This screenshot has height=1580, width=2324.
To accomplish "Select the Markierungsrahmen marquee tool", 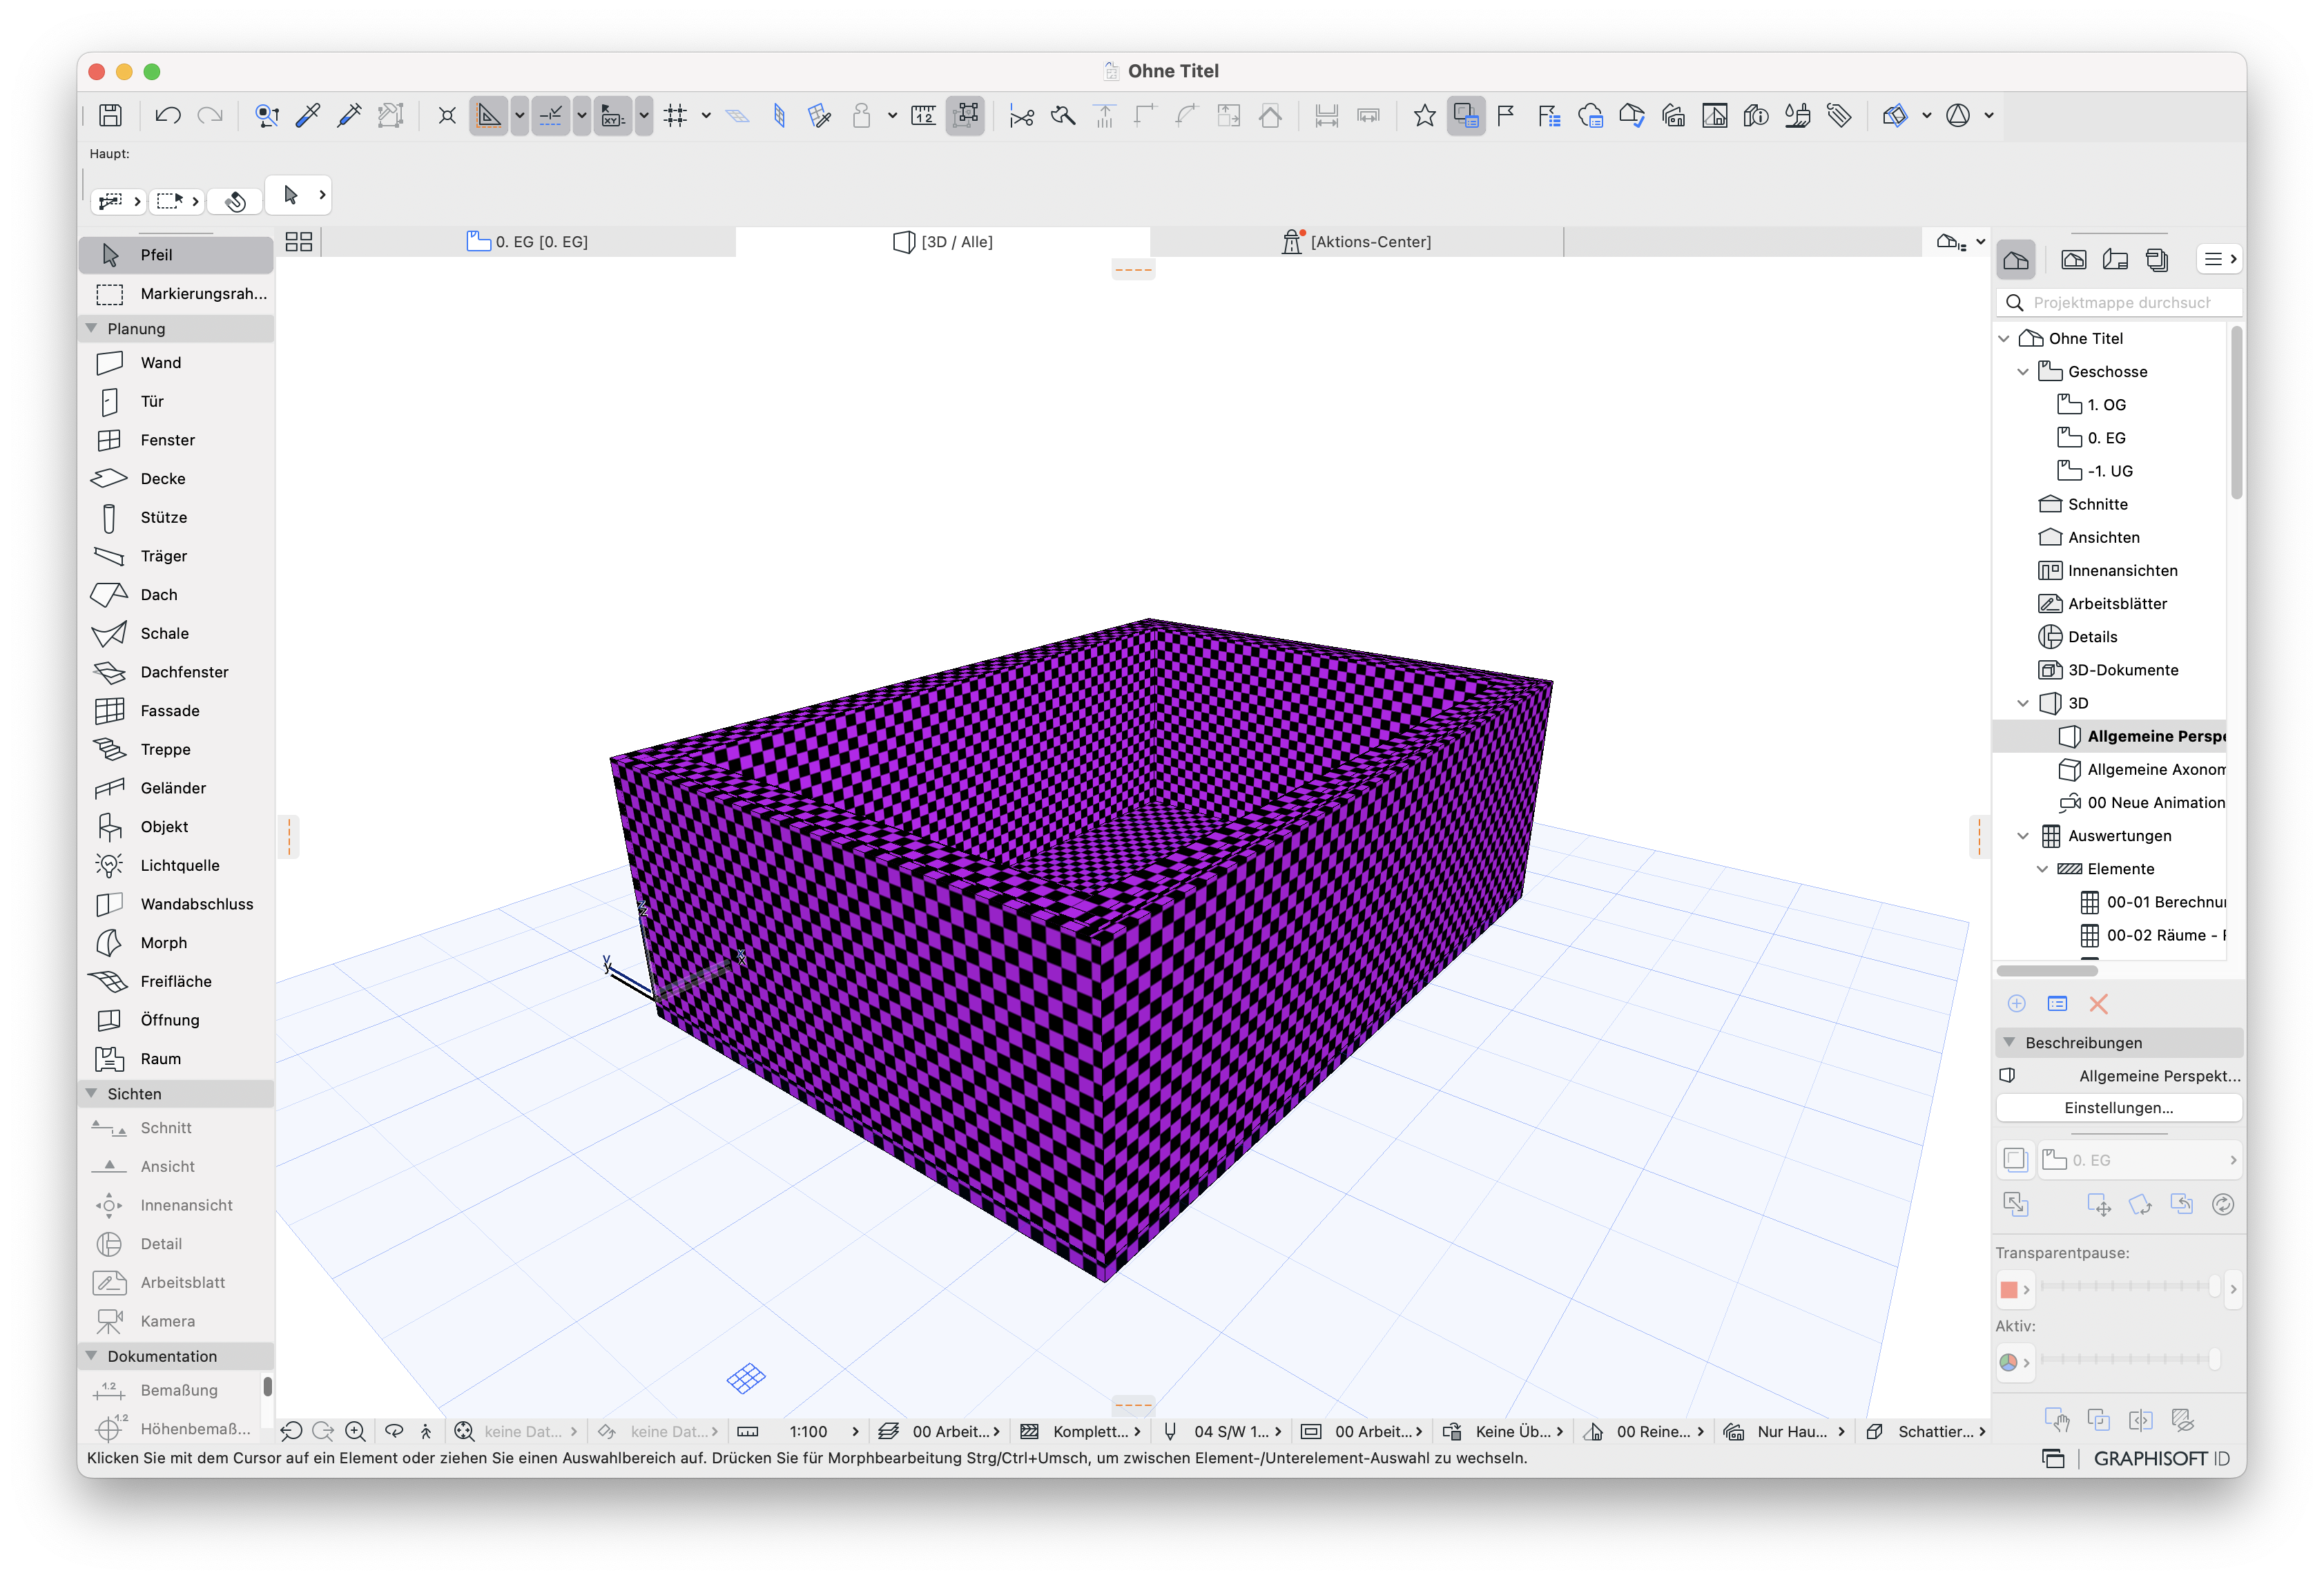I will pos(176,294).
